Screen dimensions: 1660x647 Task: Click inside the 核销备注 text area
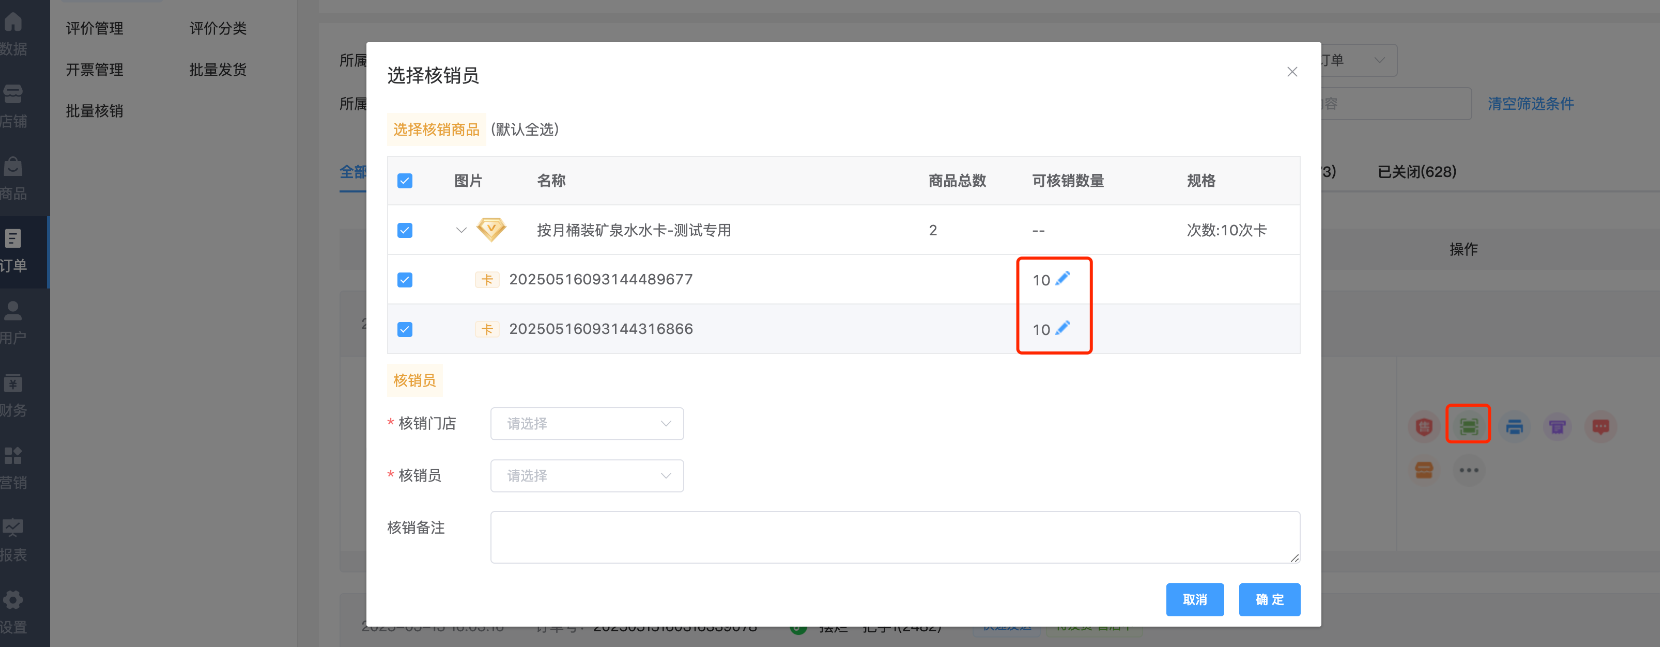coord(895,537)
